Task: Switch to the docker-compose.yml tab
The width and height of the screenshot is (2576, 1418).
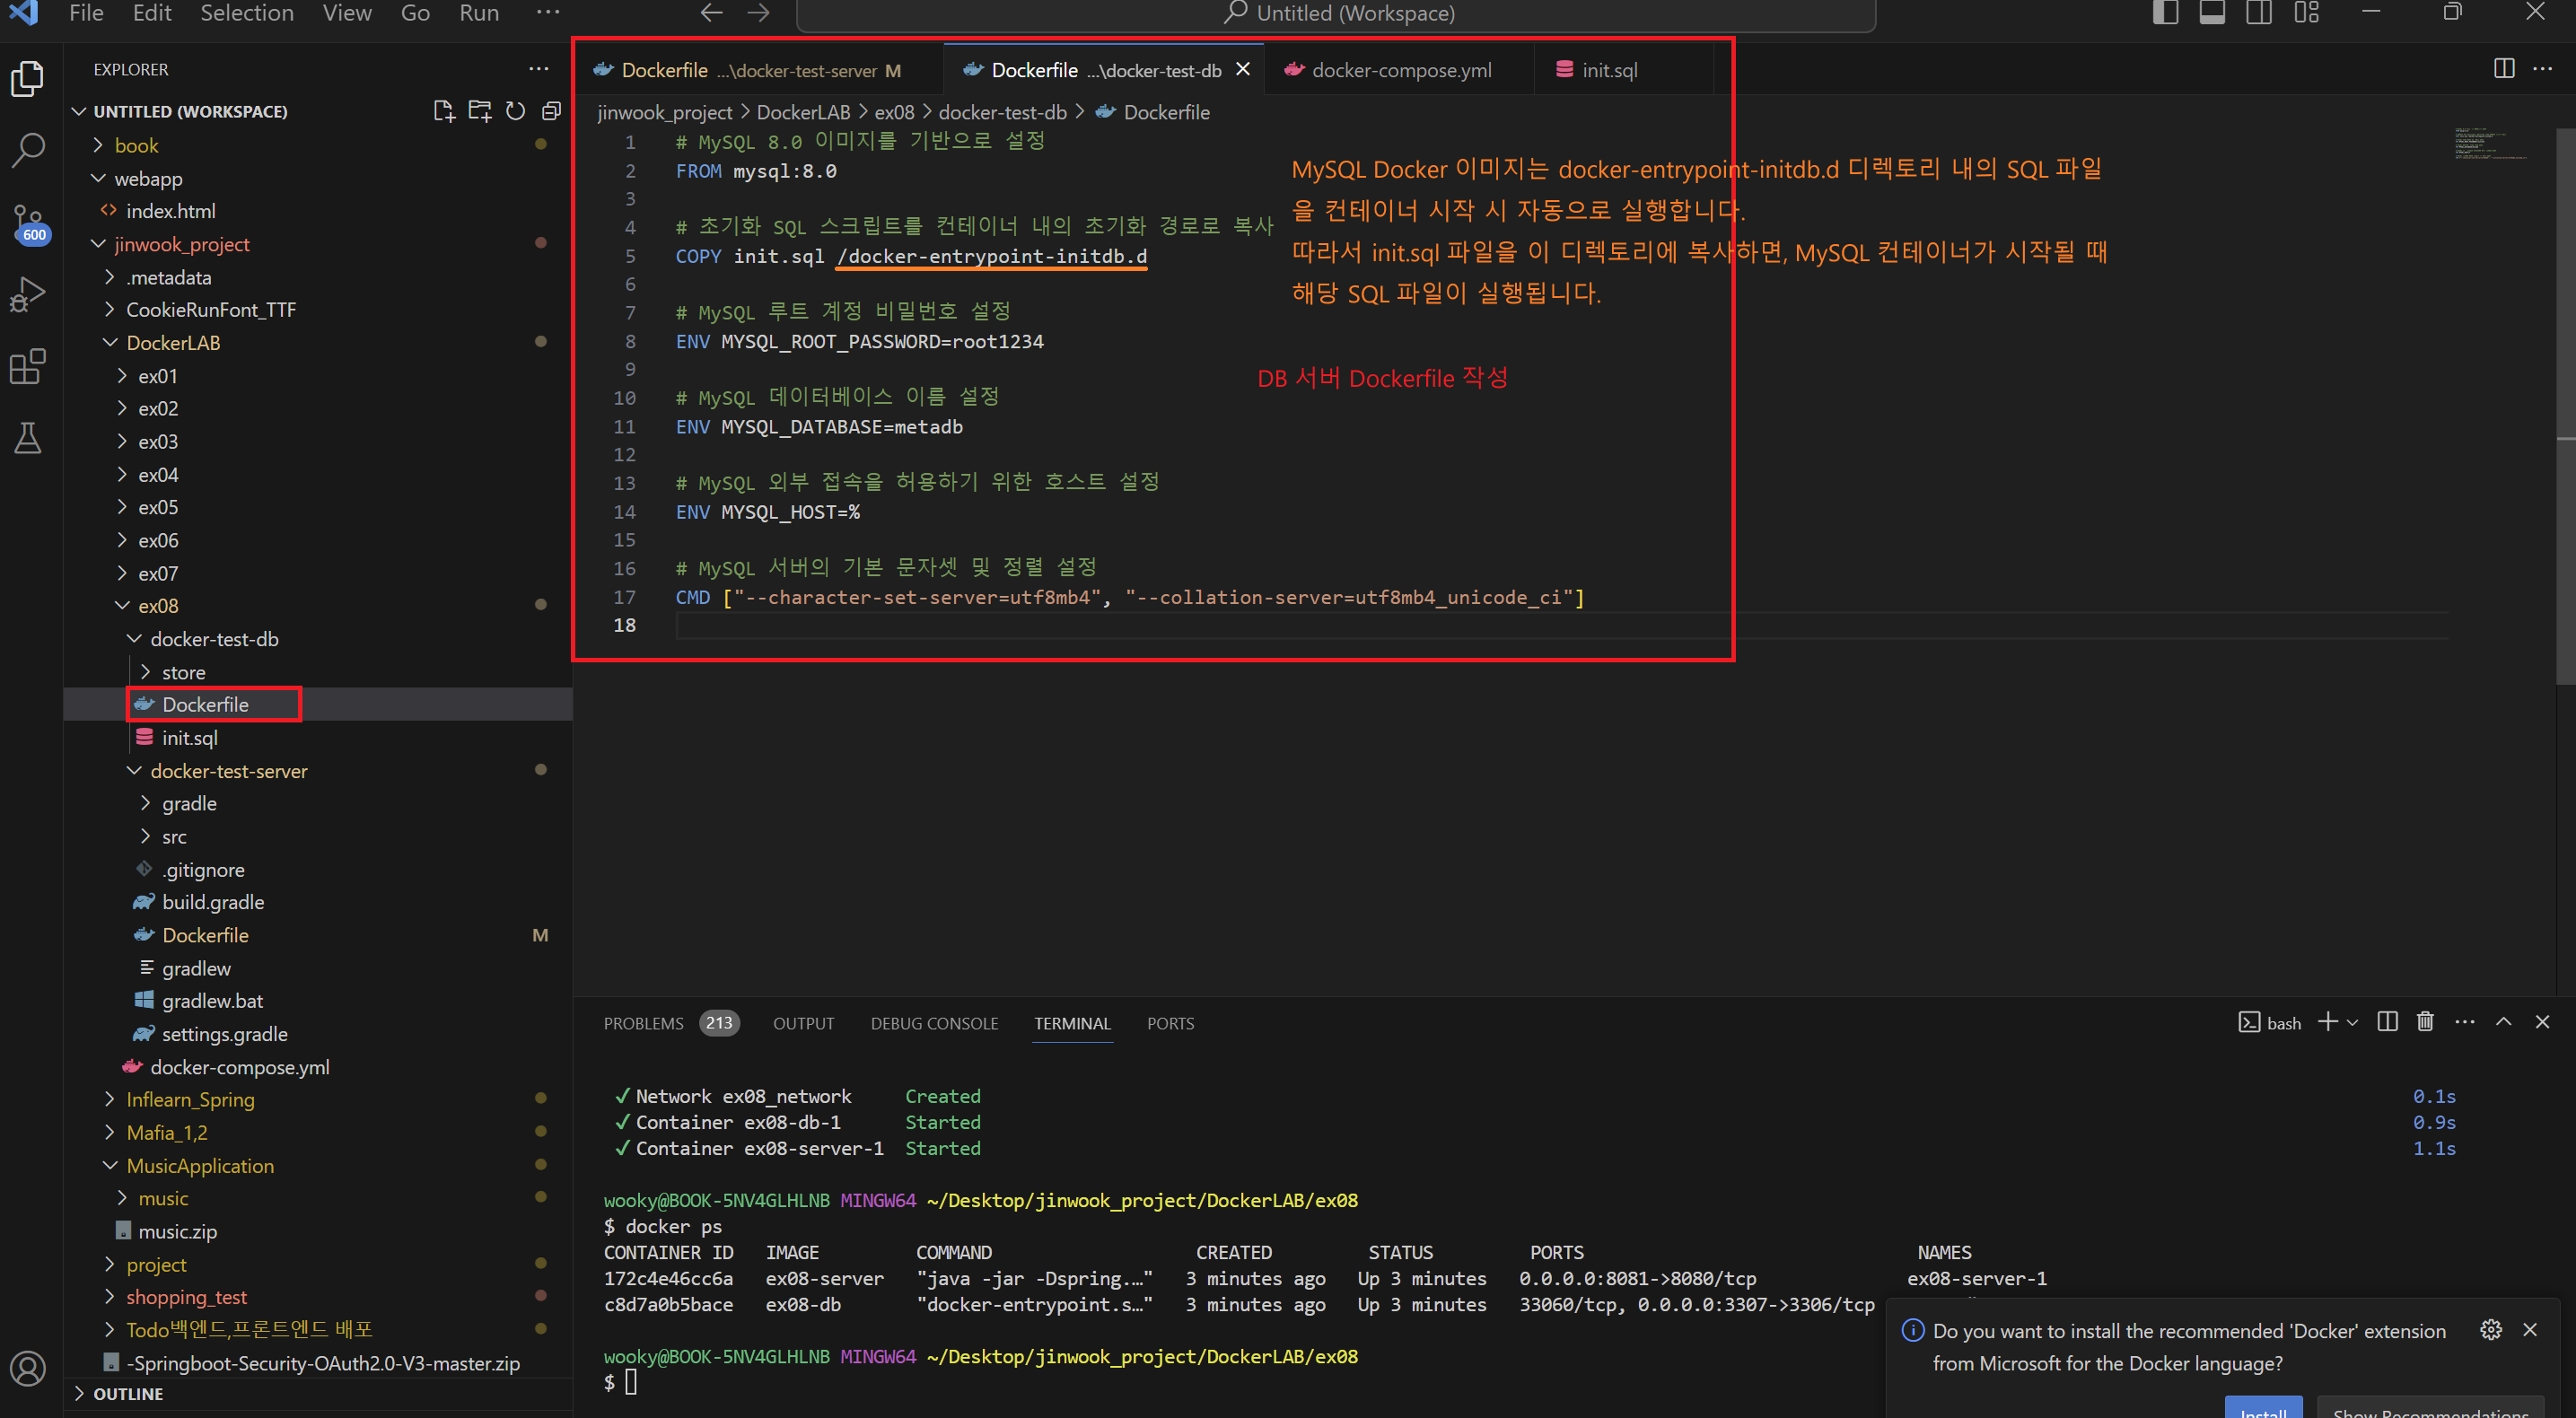Action: [x=1400, y=70]
